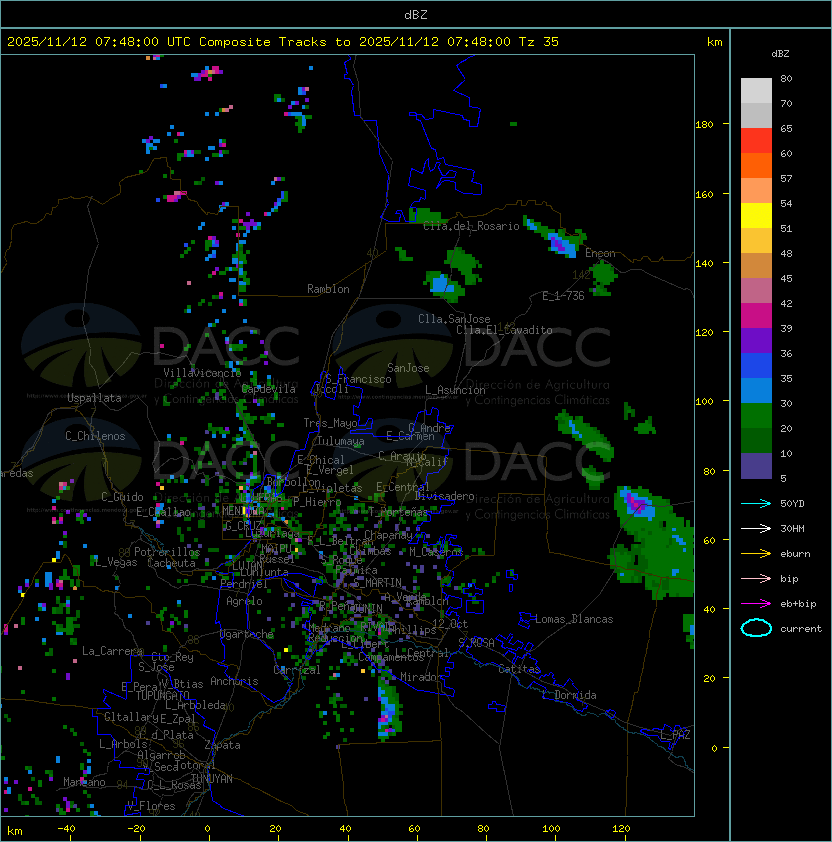Click the 'Cacheuta' map label
The width and height of the screenshot is (832, 842).
[171, 563]
